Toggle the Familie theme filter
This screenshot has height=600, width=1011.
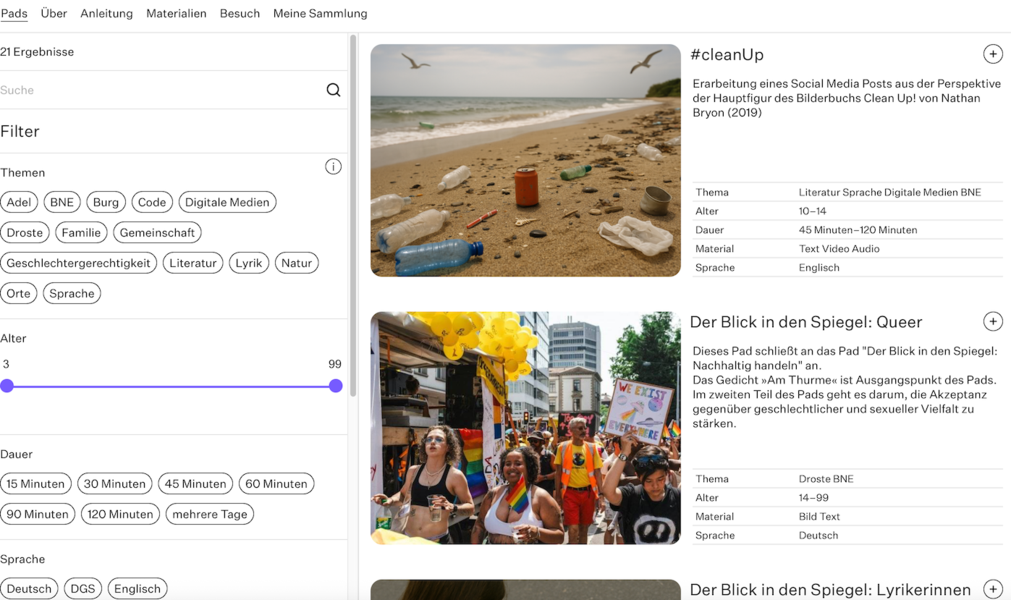[81, 233]
